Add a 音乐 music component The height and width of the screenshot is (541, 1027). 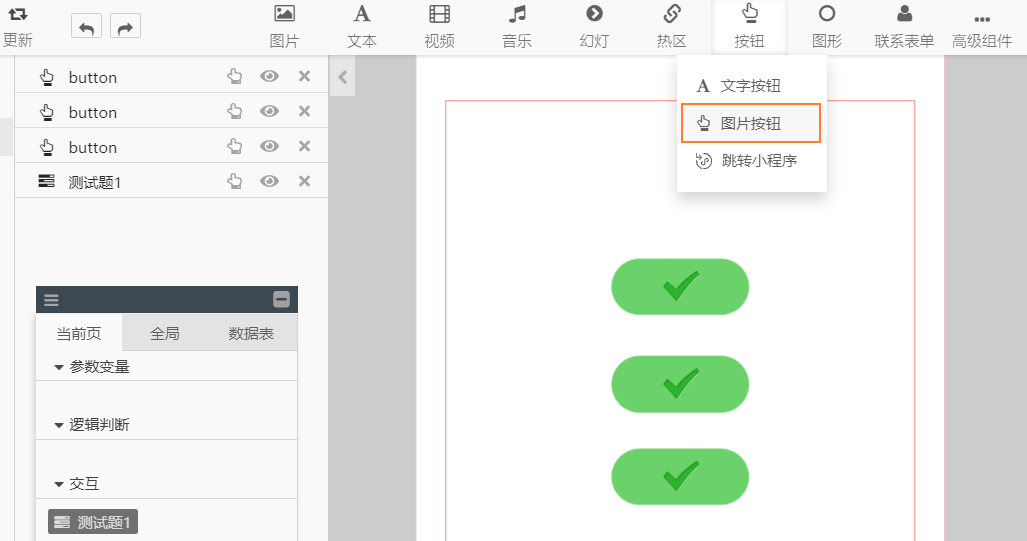[517, 27]
